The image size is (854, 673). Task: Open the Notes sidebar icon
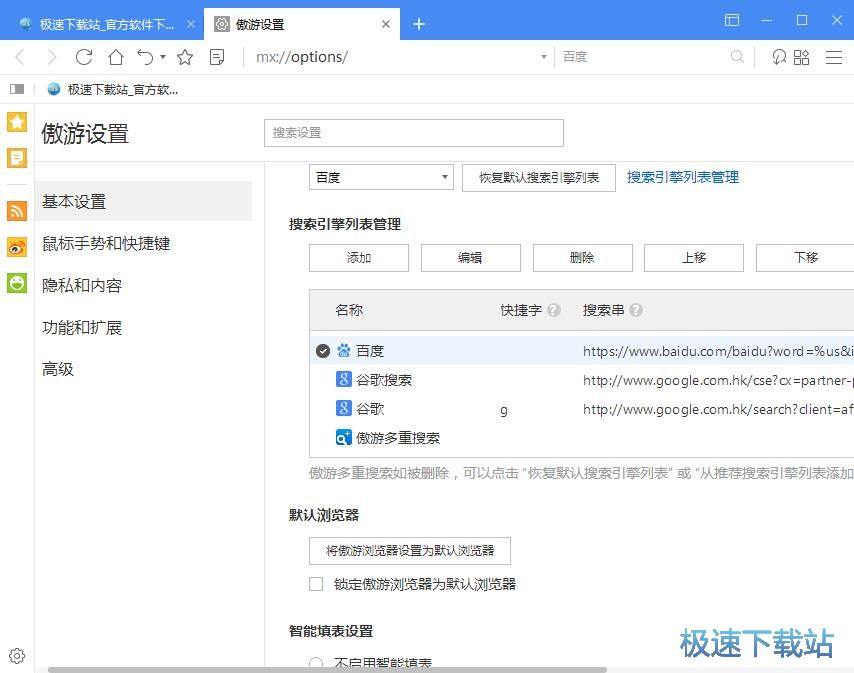[17, 158]
